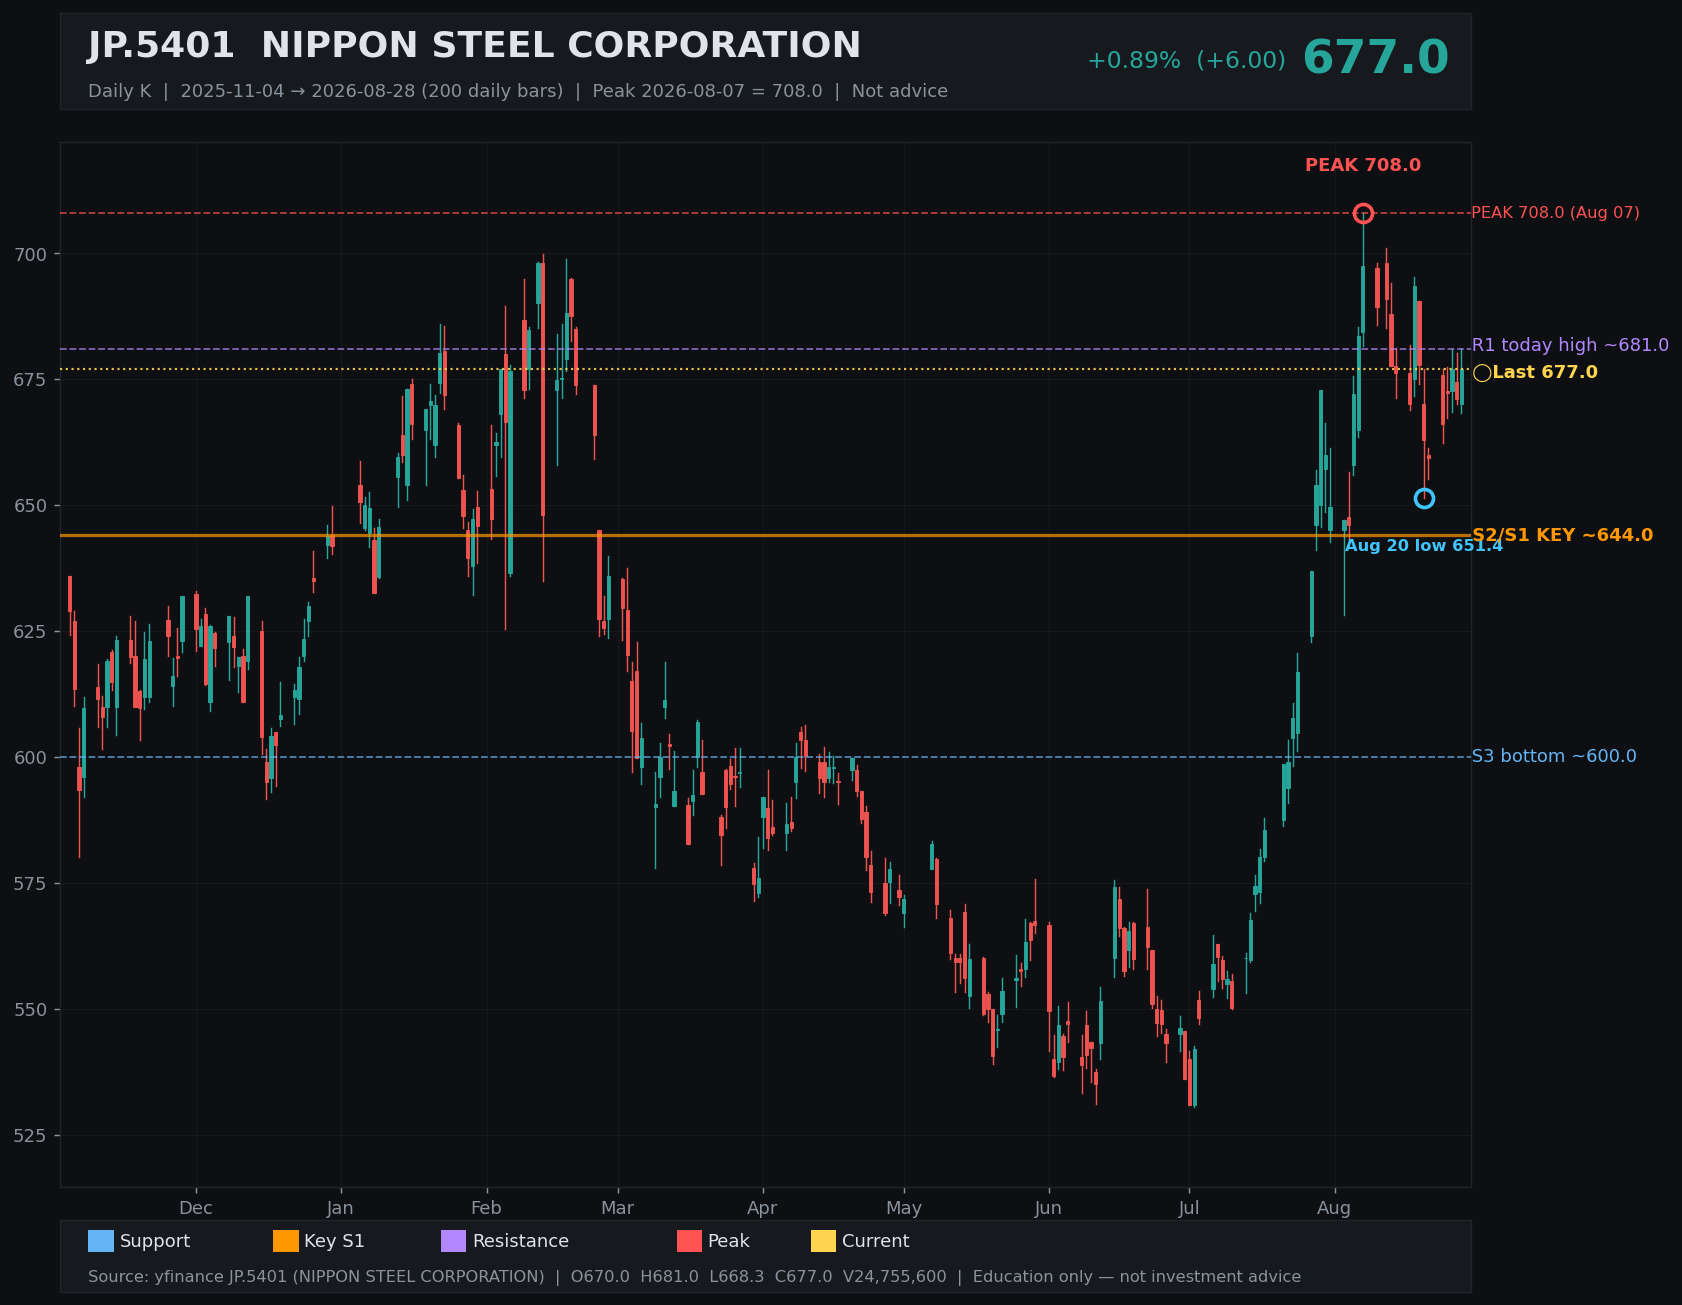Click the S2/S1 KEY ~644.0 label
Viewport: 1682px width, 1305px height.
click(x=1562, y=535)
